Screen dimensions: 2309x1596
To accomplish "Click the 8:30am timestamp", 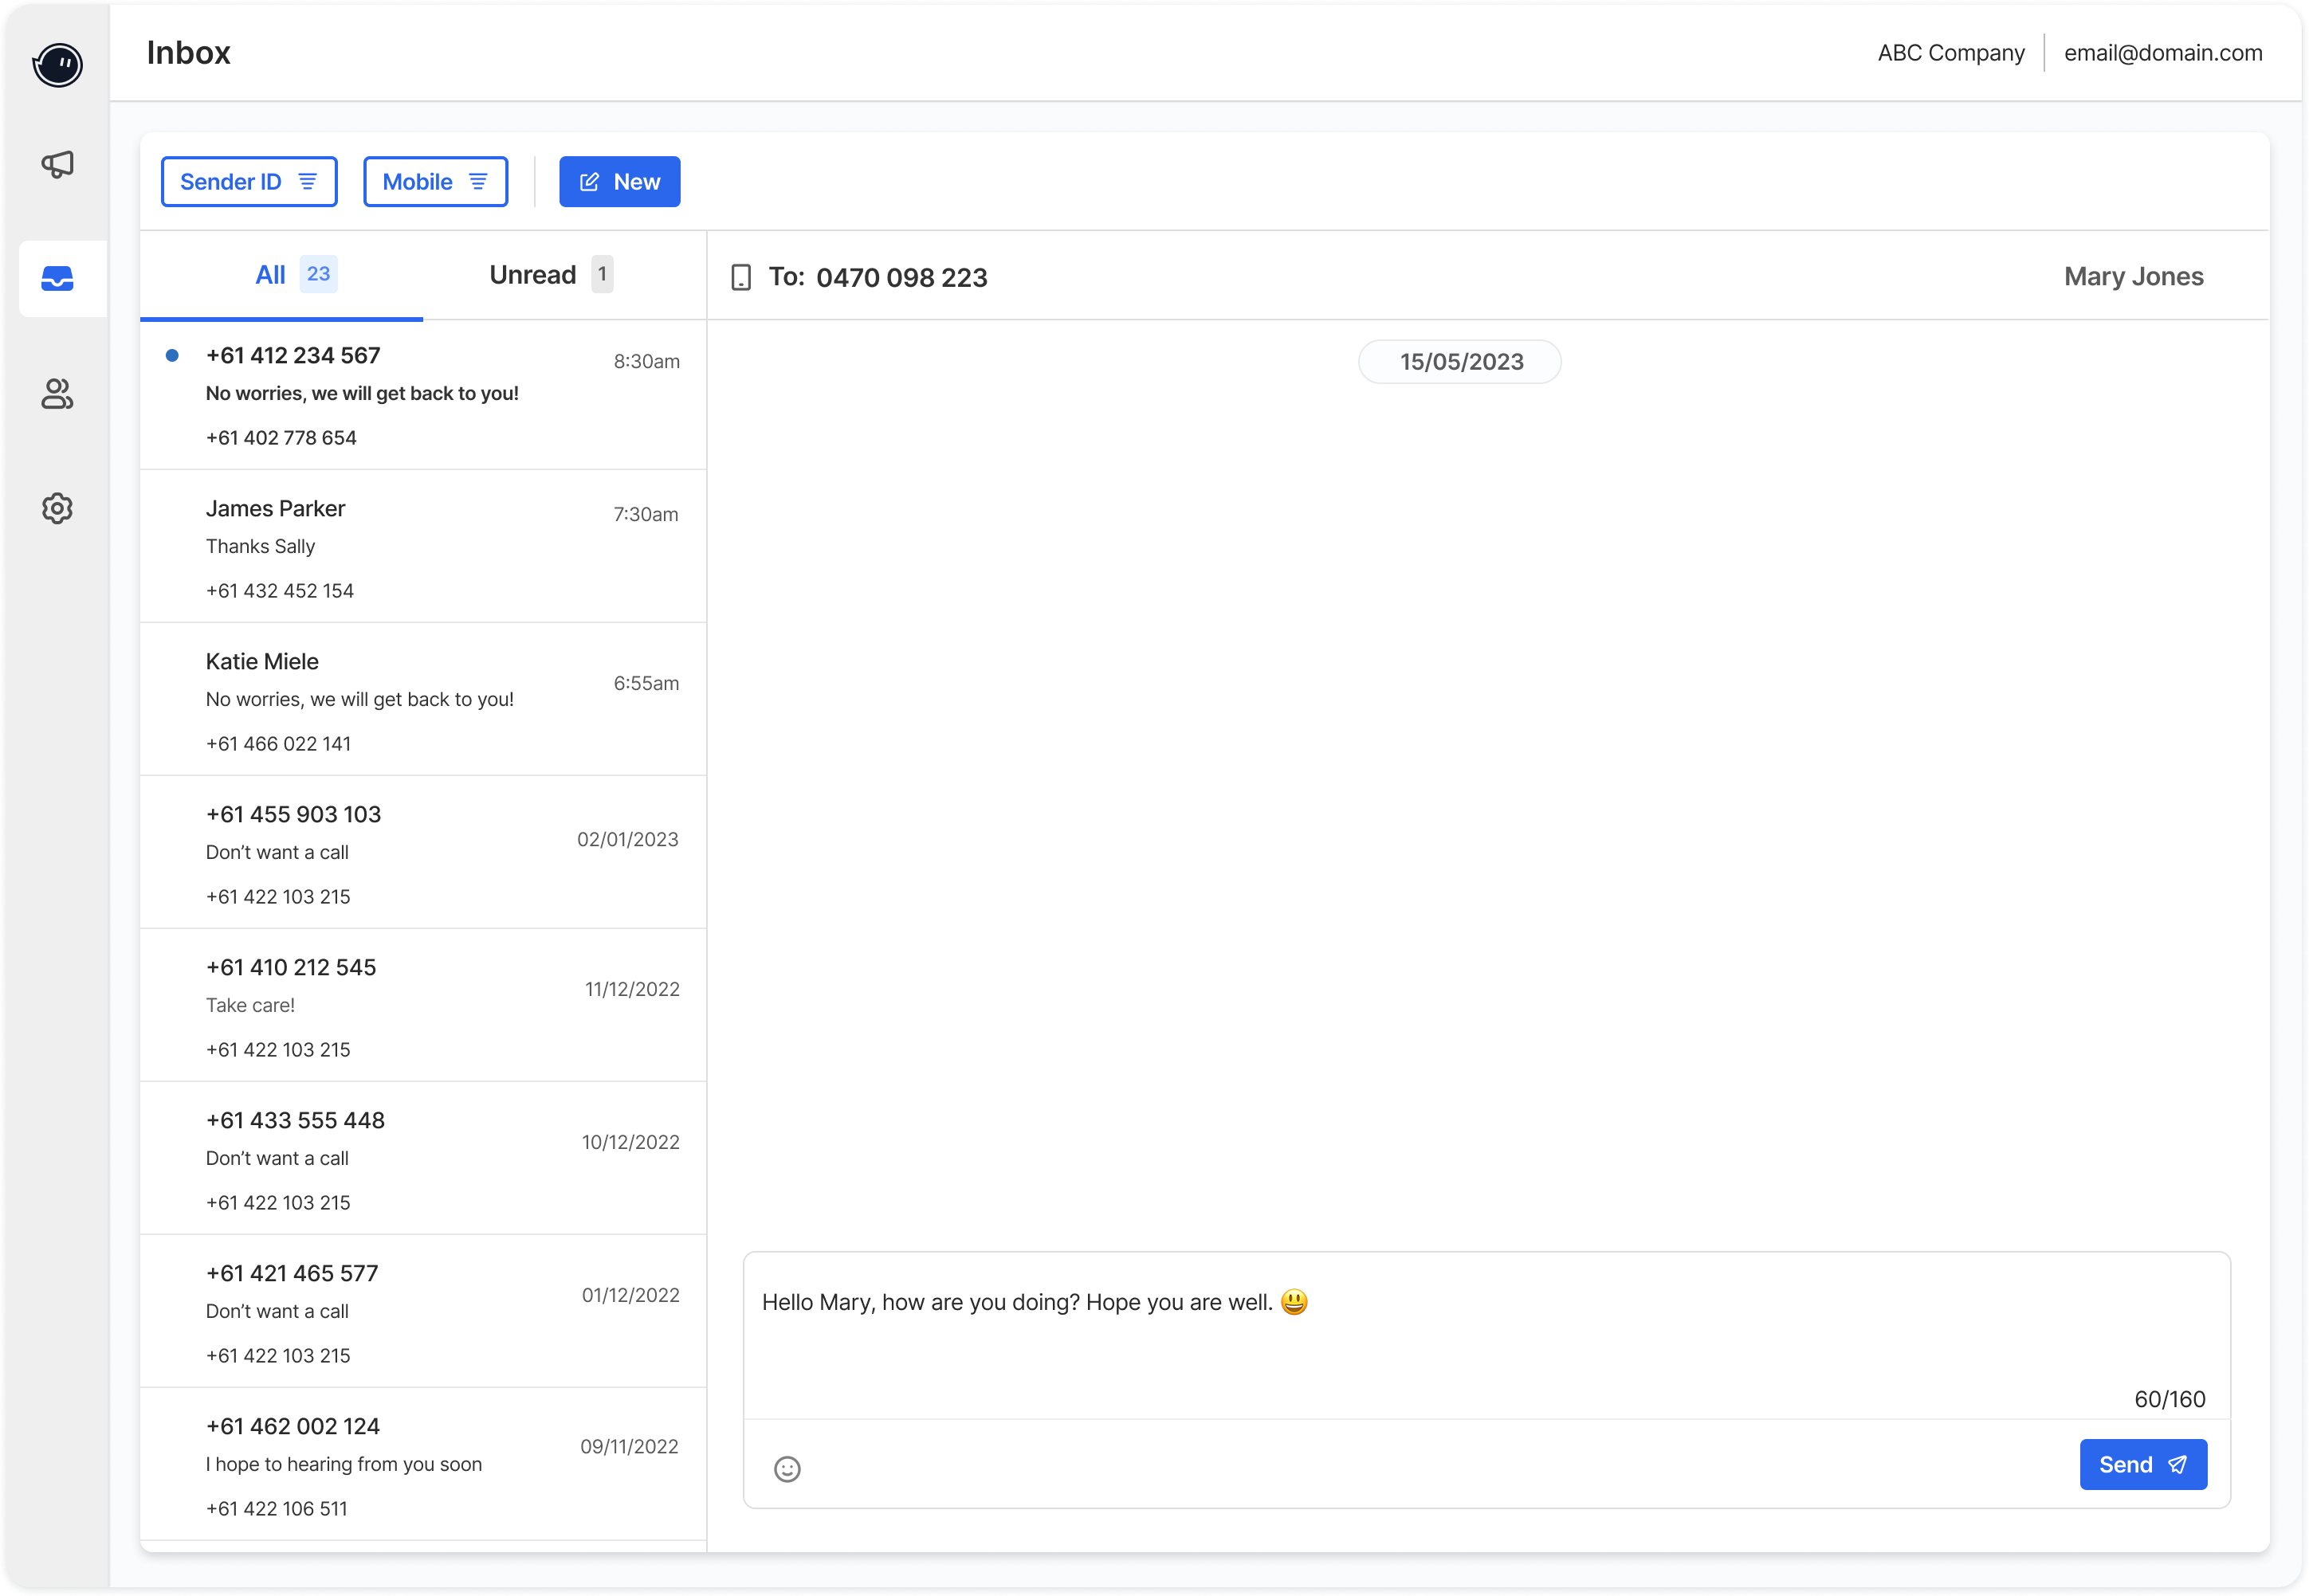I will [x=647, y=361].
